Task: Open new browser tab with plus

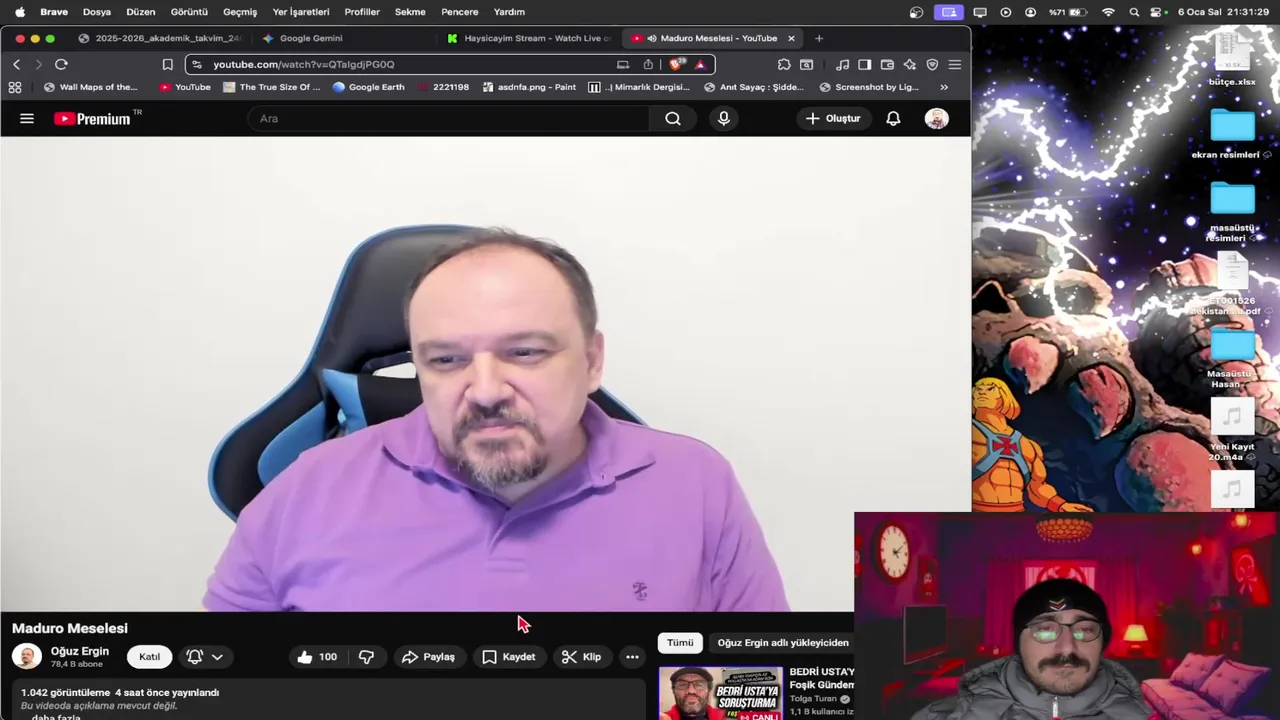Action: (819, 38)
